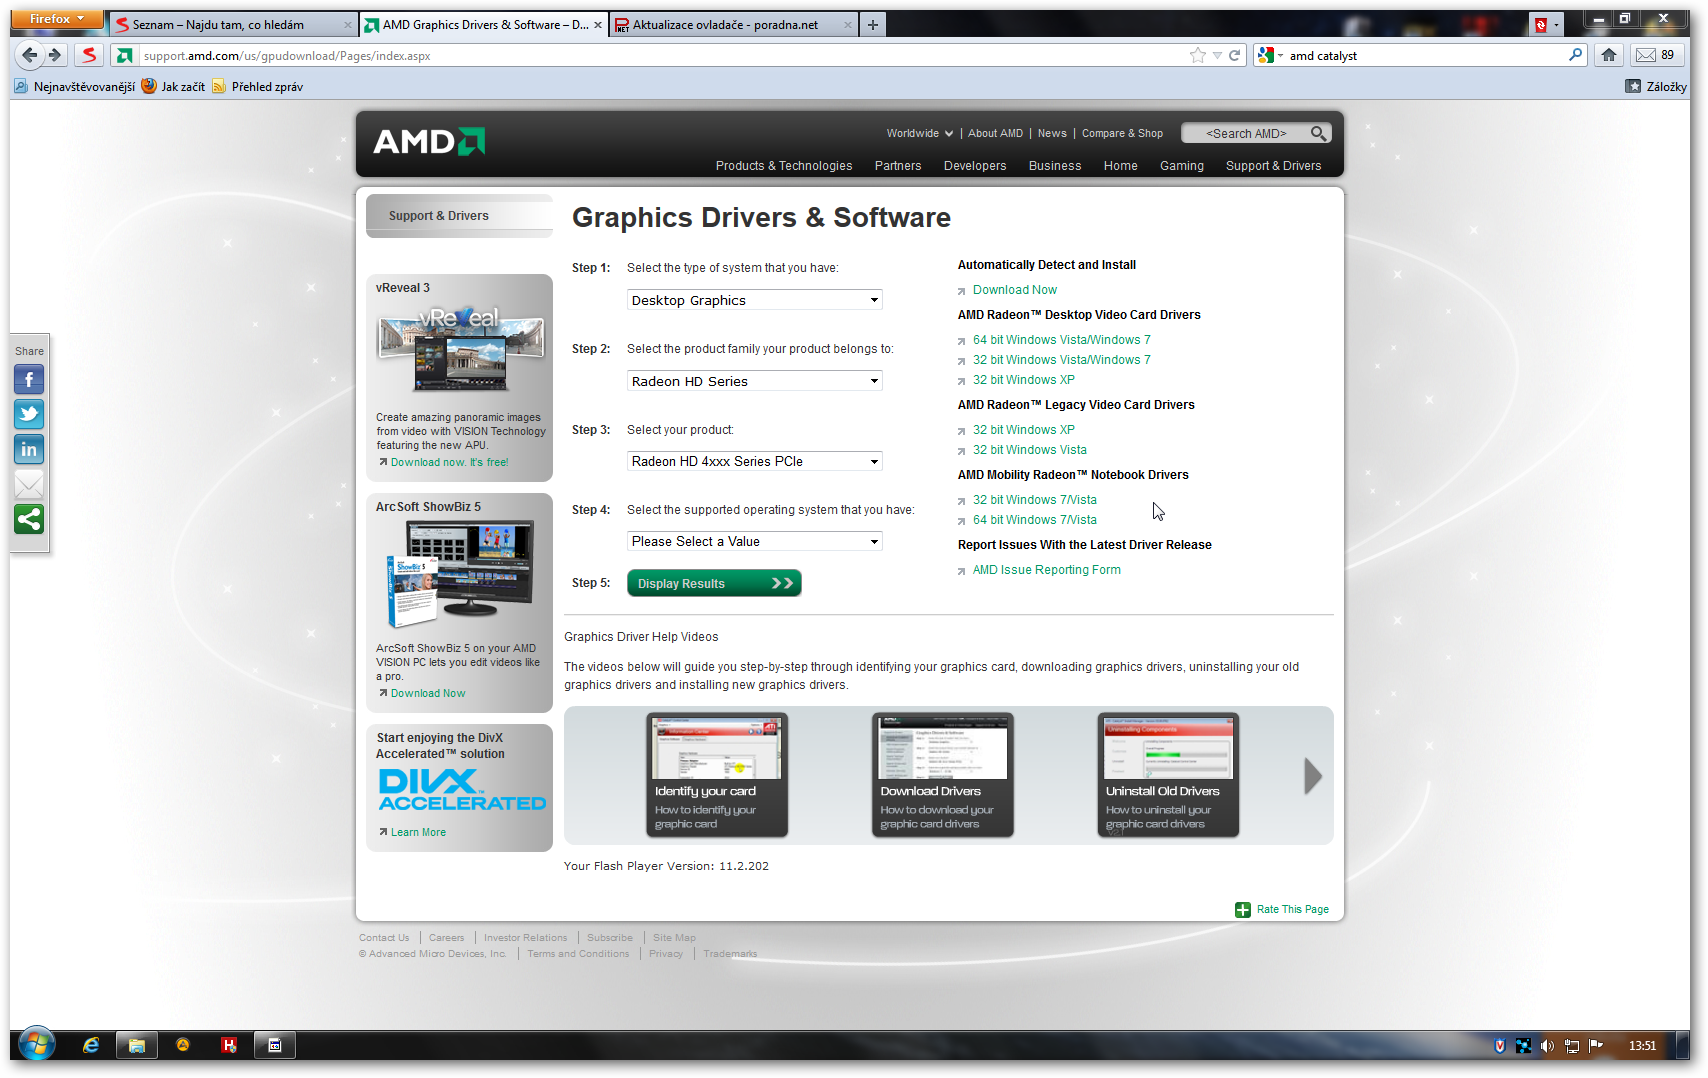Expand browser search engine selector
This screenshot has height=1078, width=1708.
tap(1270, 55)
